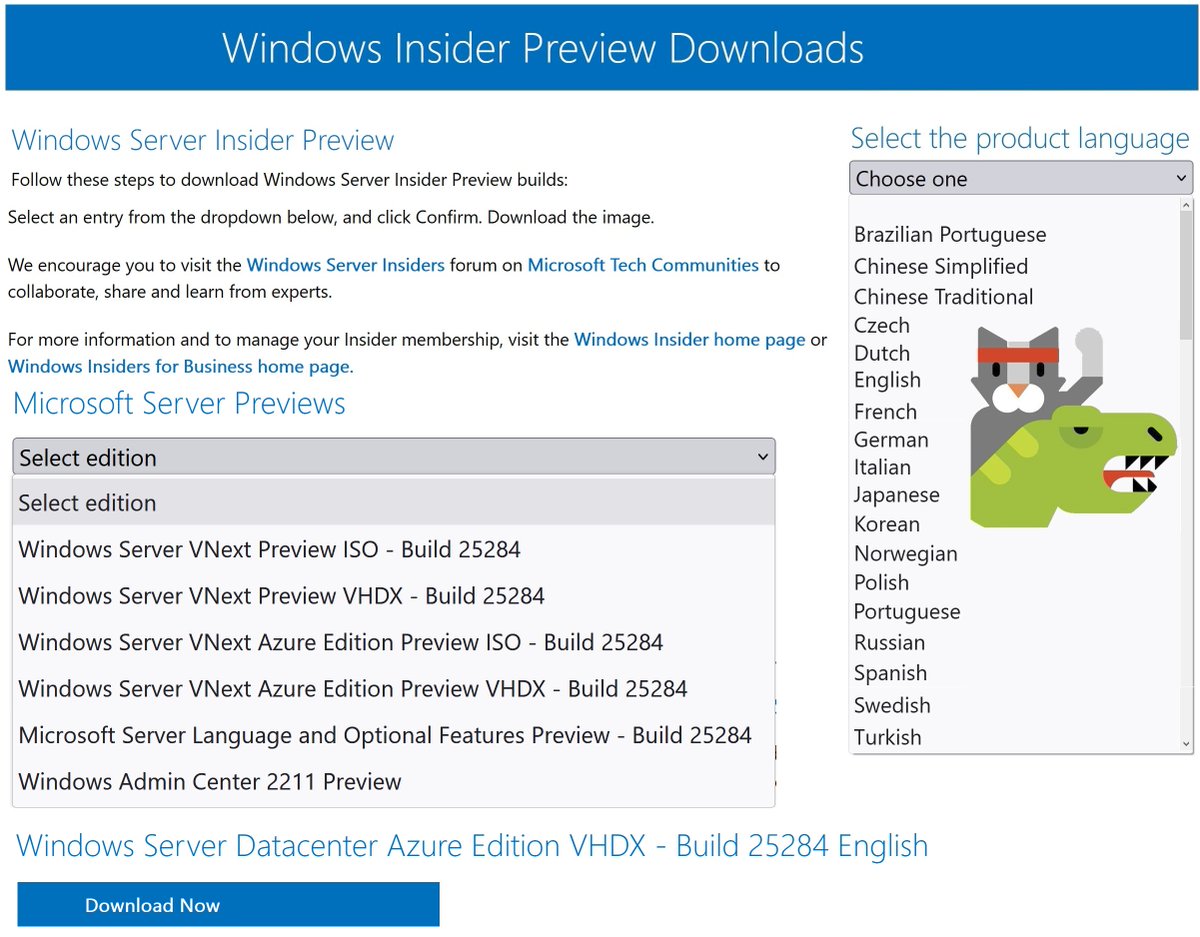Select the English language option
This screenshot has height=937, width=1200.
[x=888, y=380]
